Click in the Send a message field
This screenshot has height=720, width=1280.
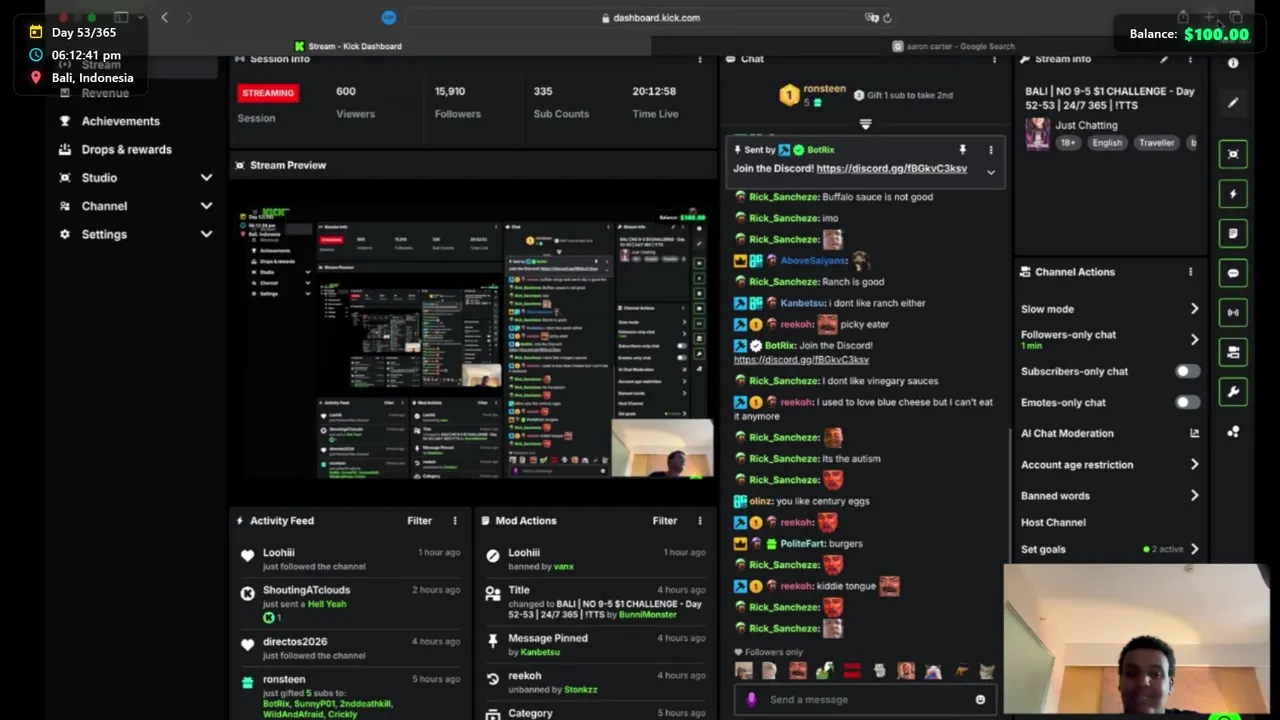click(865, 699)
